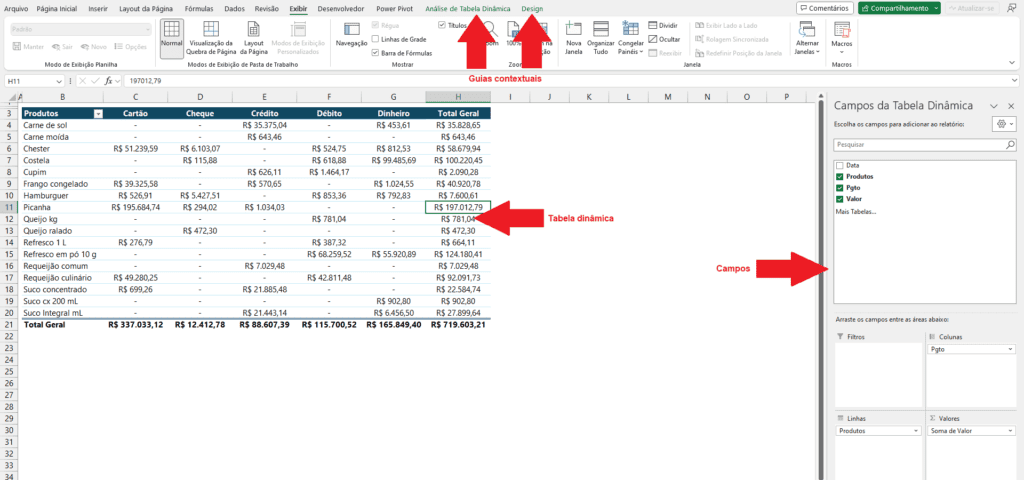Uncheck the Pgto field checkbox
Image resolution: width=1024 pixels, height=480 pixels.
pos(840,187)
